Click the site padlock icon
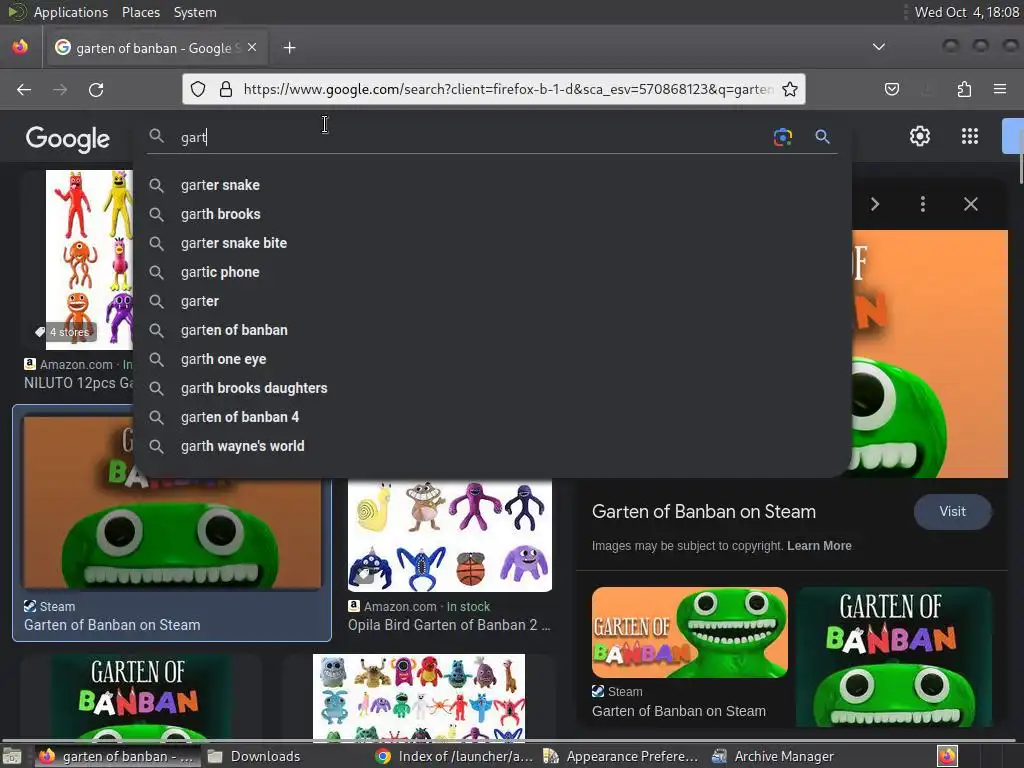The image size is (1024, 768). pyautogui.click(x=226, y=89)
